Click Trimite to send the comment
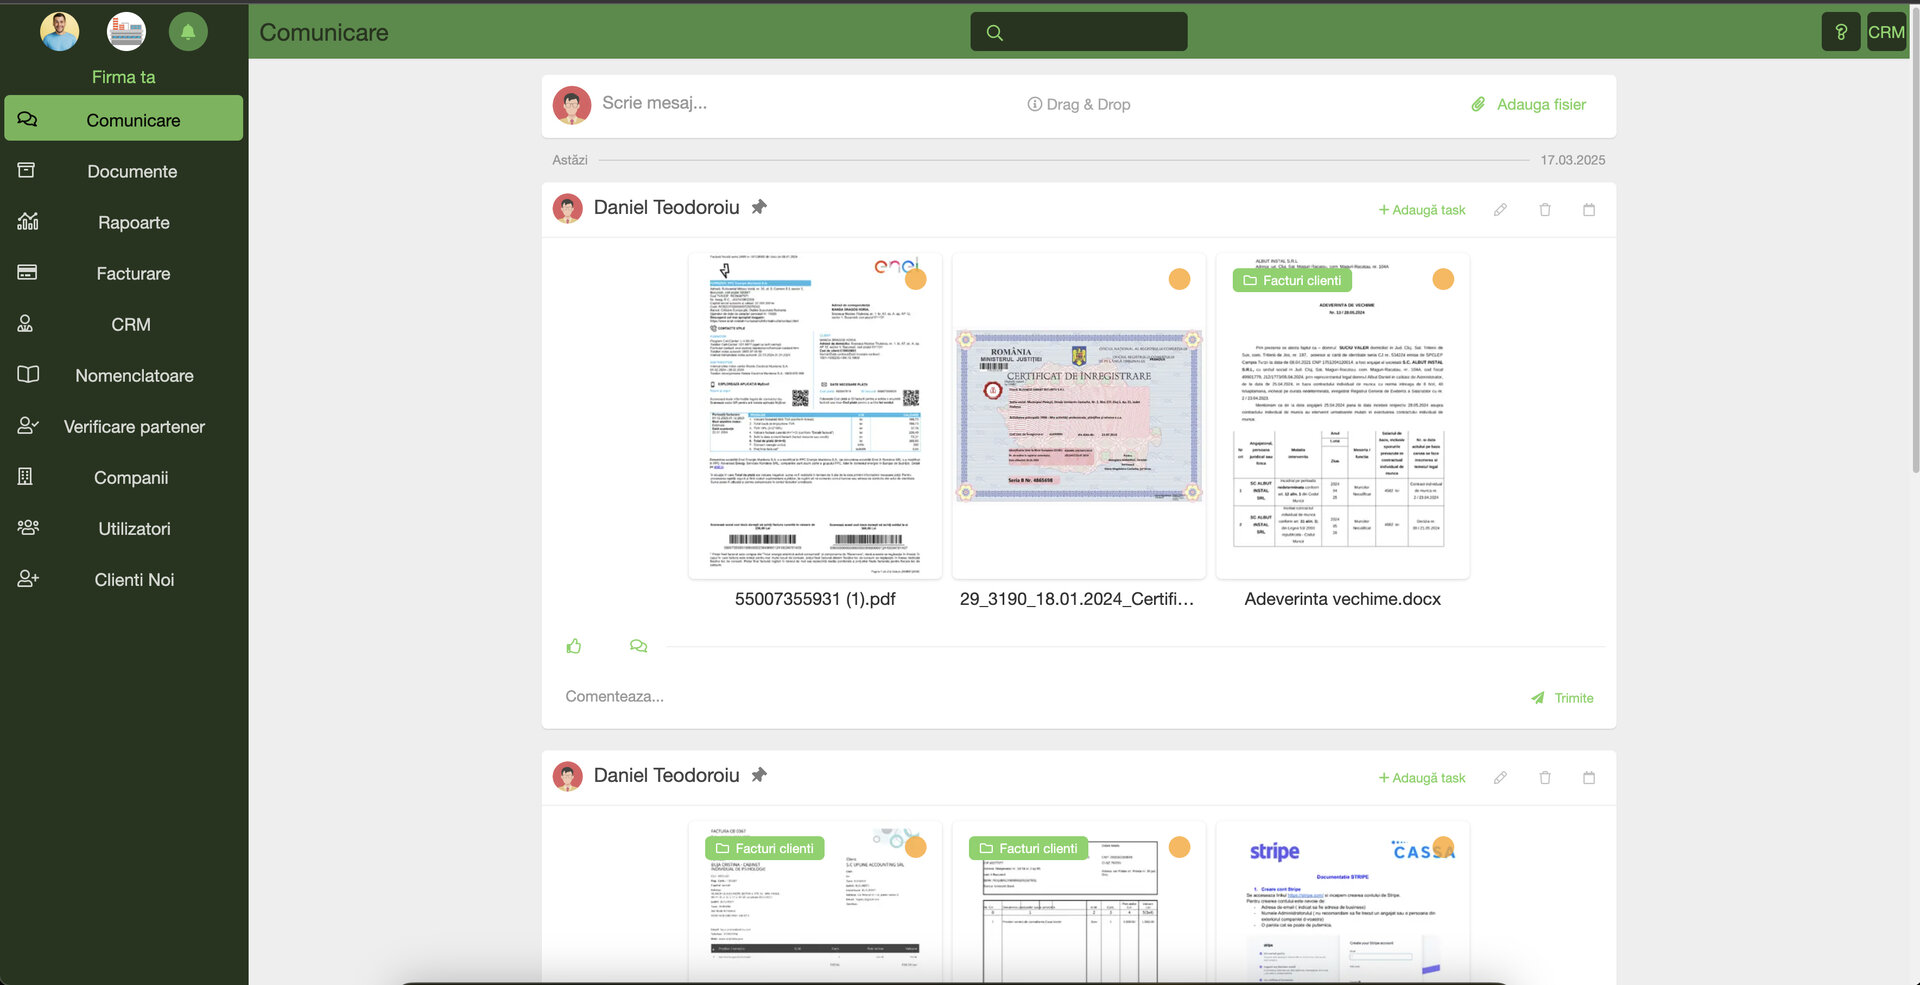 pos(1562,698)
